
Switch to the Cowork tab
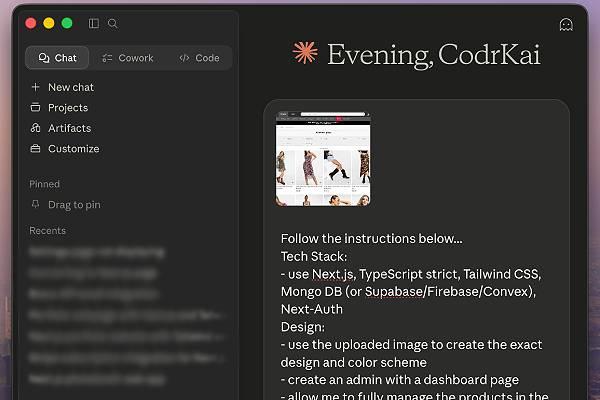tap(128, 58)
